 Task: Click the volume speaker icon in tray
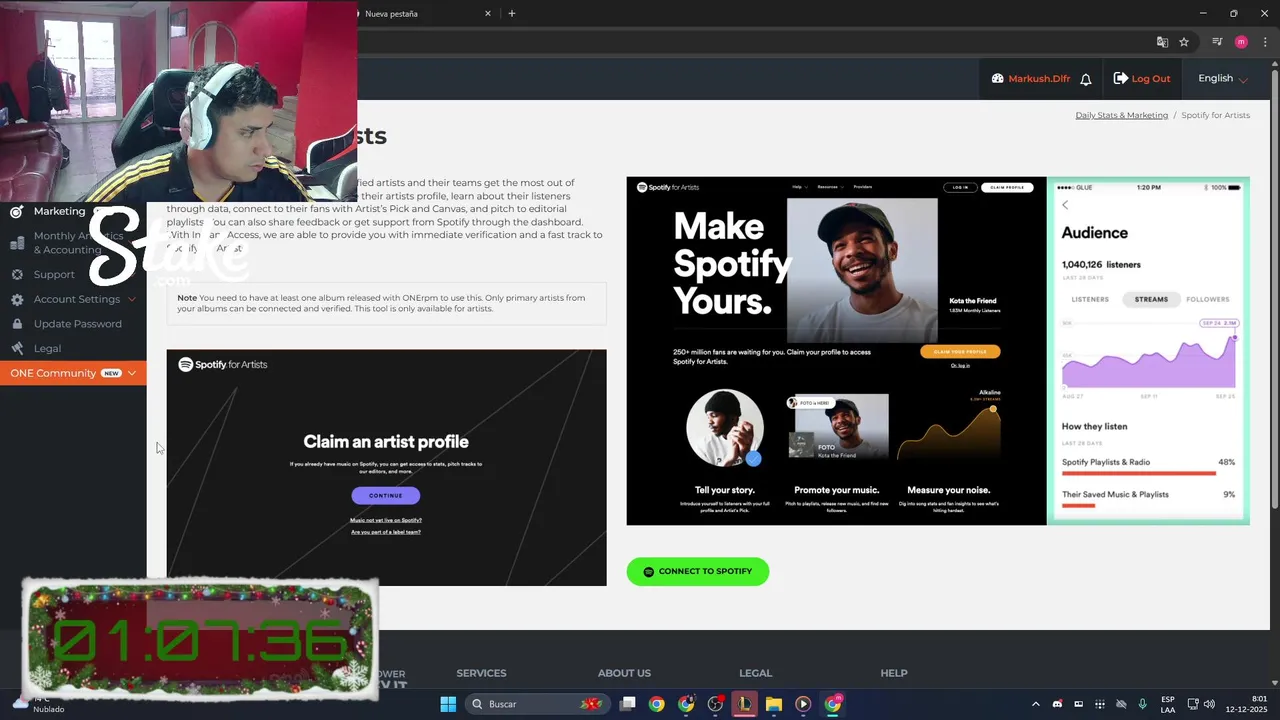pos(1210,704)
